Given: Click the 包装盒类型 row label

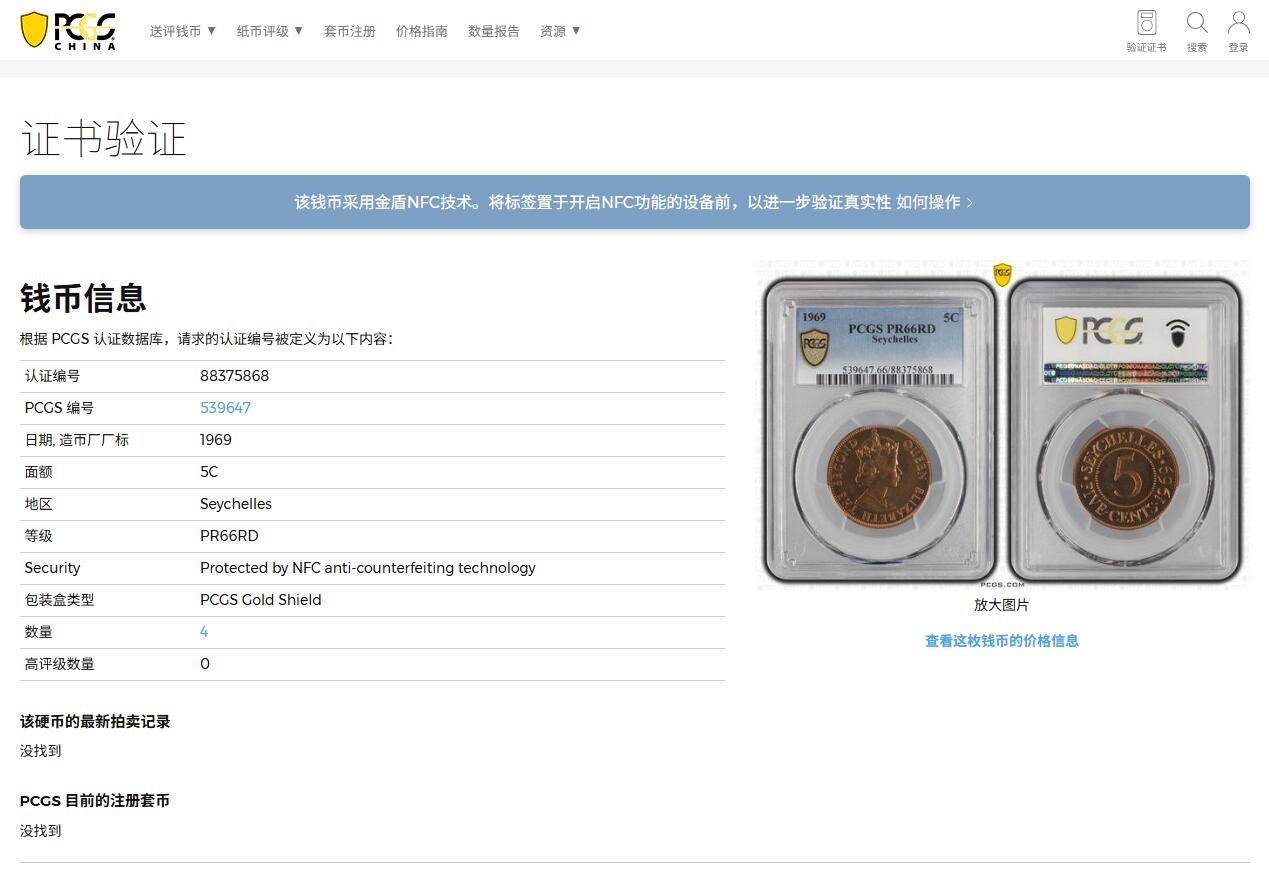Looking at the screenshot, I should click(x=59, y=600).
